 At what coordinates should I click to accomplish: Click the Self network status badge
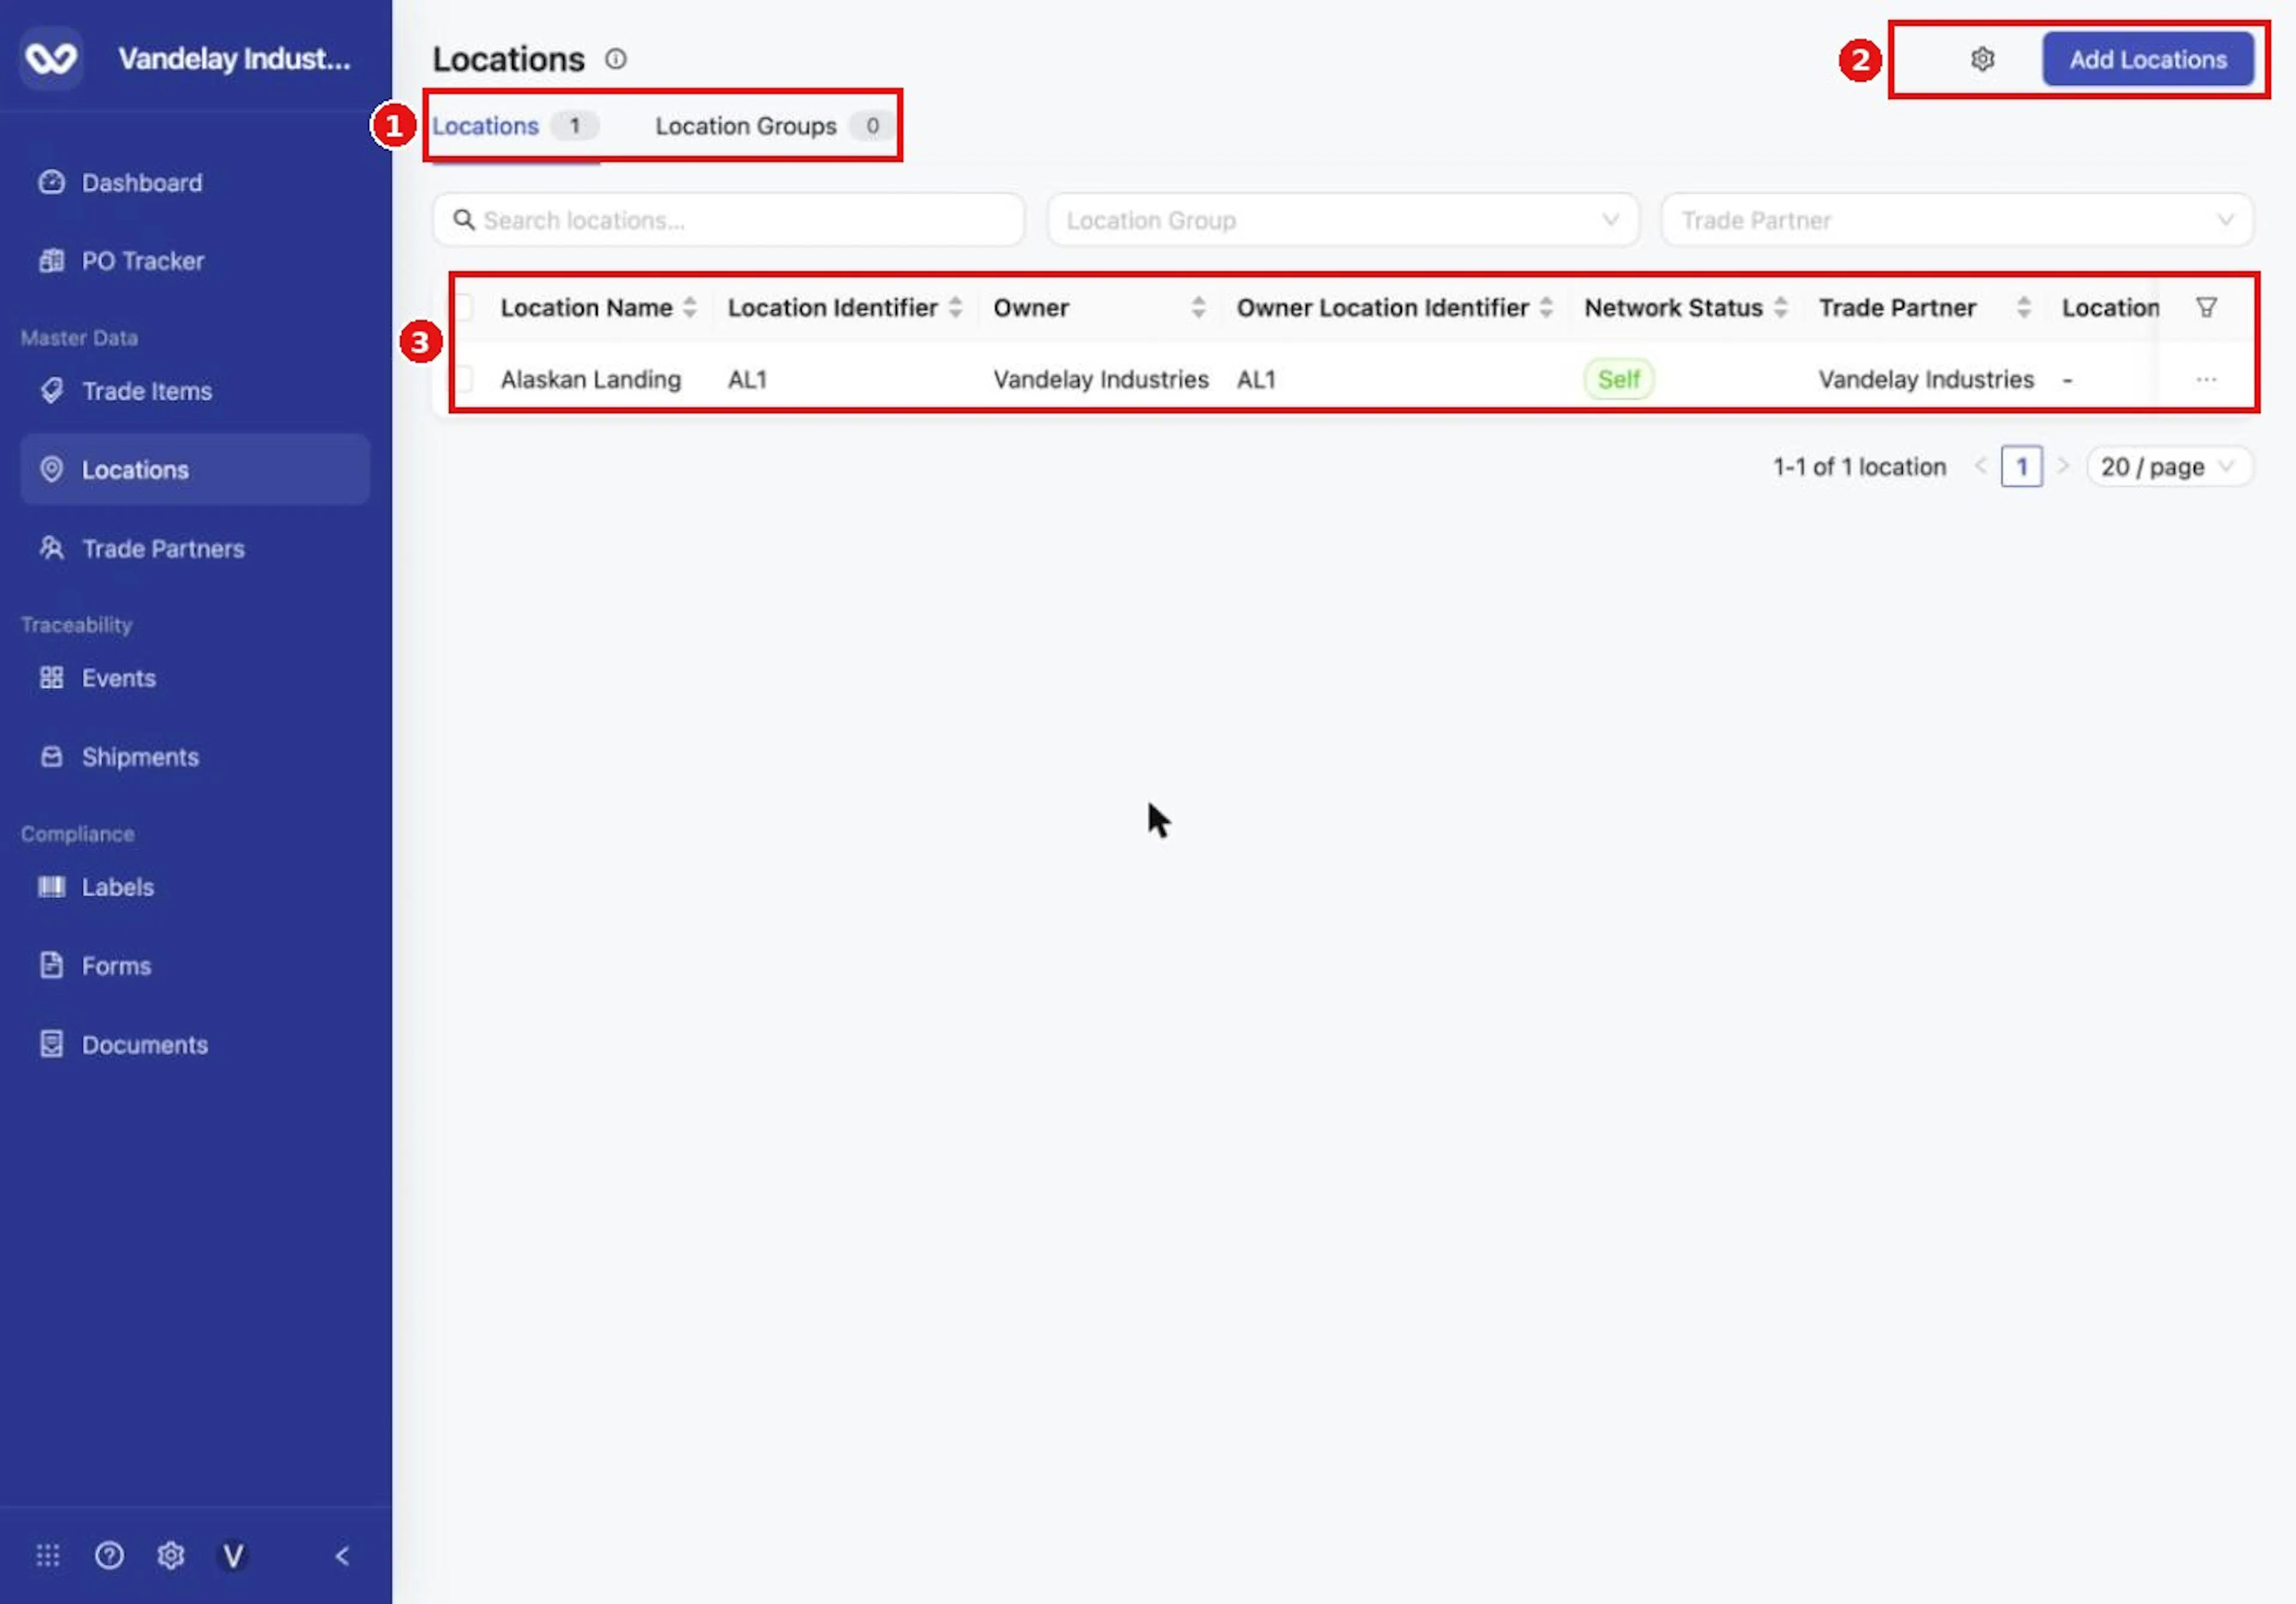click(x=1618, y=379)
